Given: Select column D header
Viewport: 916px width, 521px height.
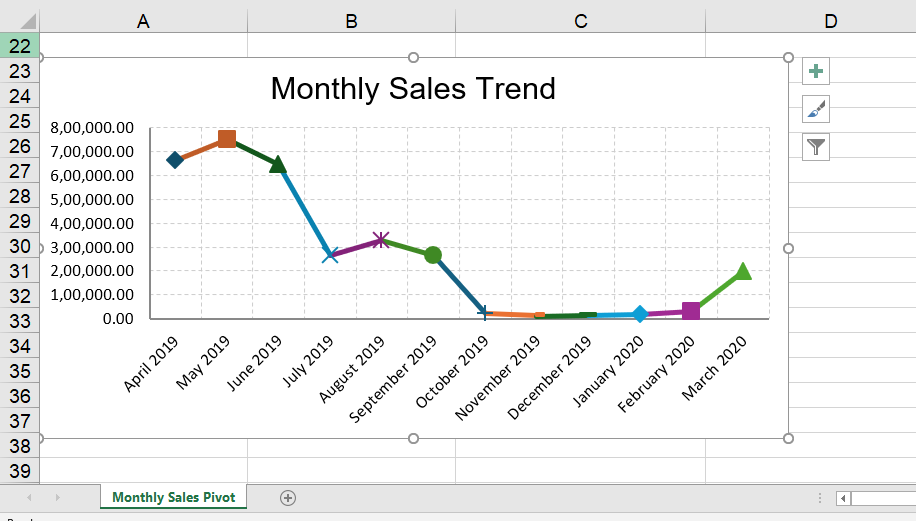Looking at the screenshot, I should (830, 22).
